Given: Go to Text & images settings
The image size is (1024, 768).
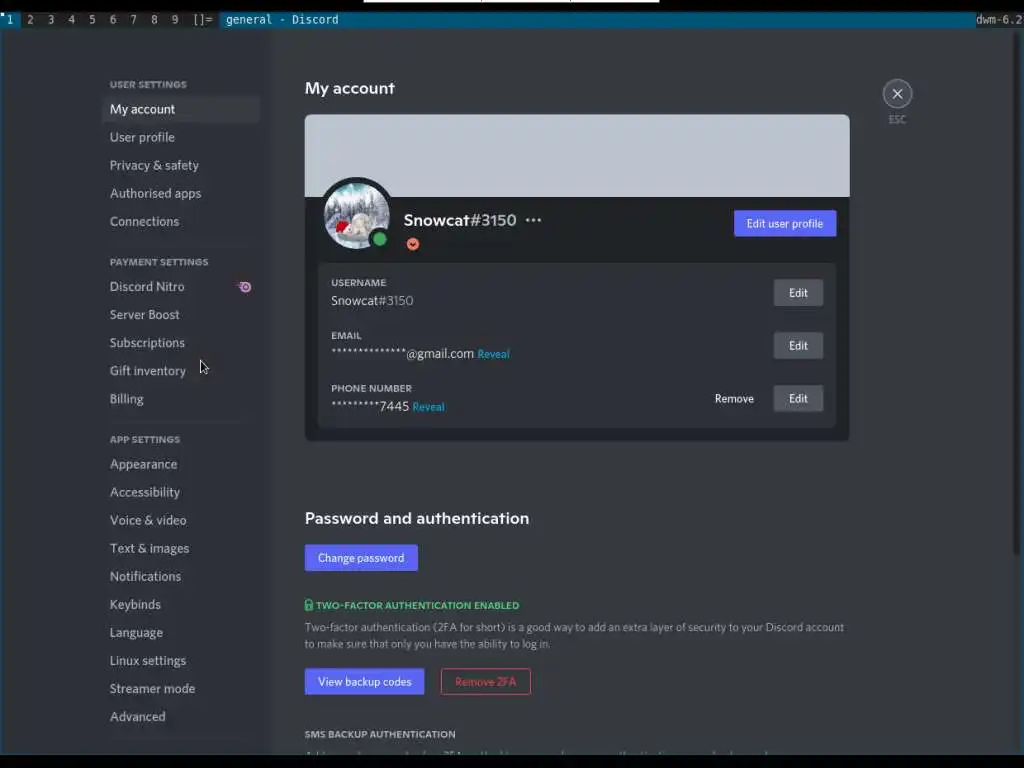Looking at the screenshot, I should (181, 549).
